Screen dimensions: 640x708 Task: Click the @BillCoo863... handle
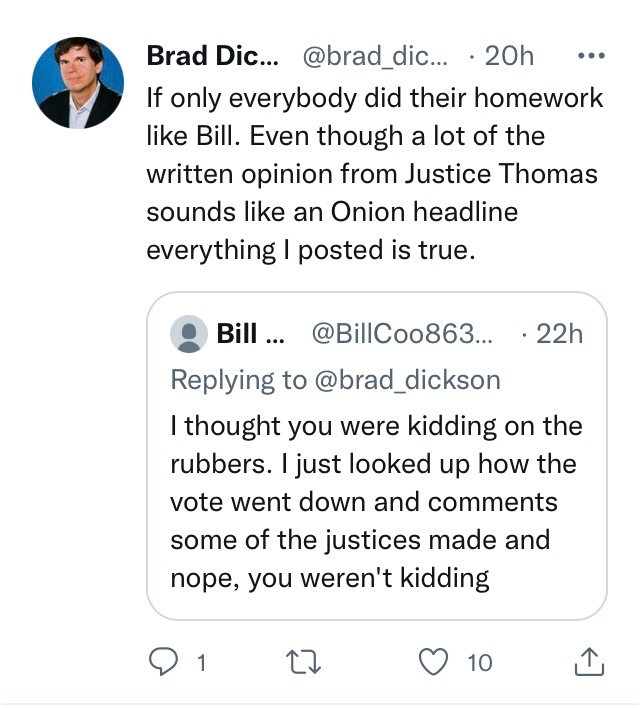(x=402, y=334)
